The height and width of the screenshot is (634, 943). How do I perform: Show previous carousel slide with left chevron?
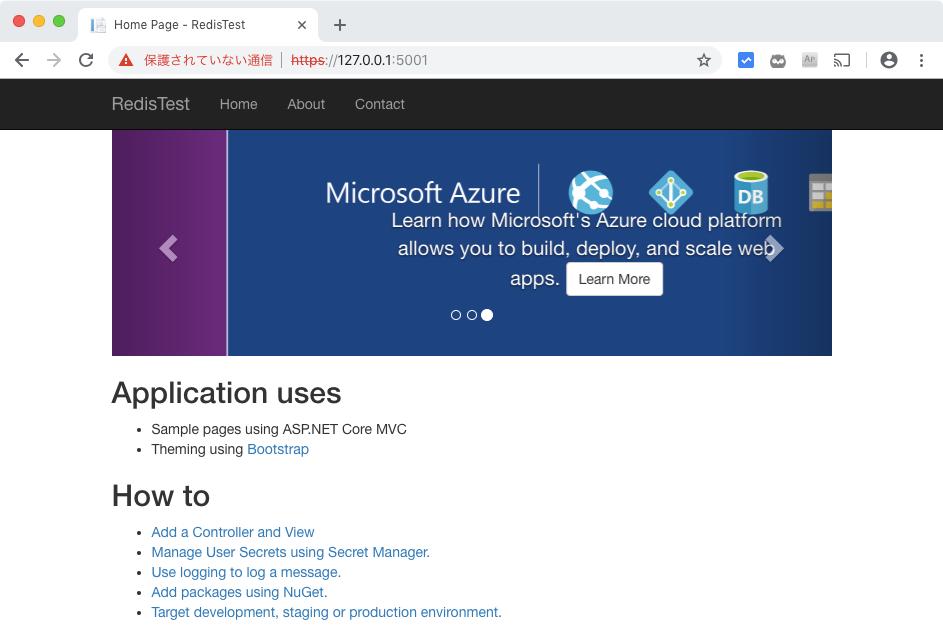(168, 248)
